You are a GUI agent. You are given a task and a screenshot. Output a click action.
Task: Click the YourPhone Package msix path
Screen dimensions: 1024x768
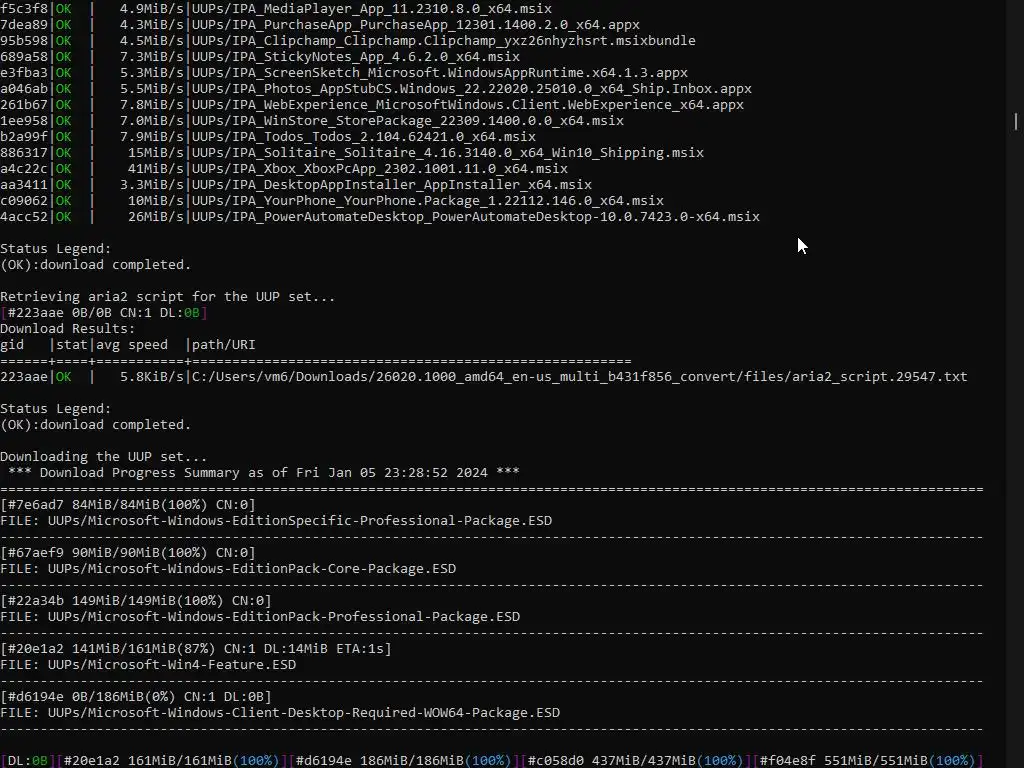pyautogui.click(x=428, y=200)
